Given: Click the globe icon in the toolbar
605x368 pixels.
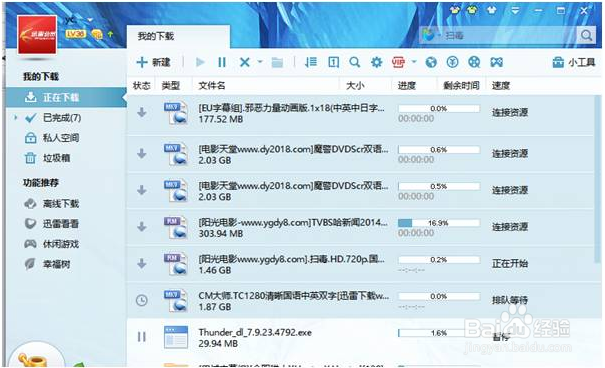Looking at the screenshot, I should point(431,62).
